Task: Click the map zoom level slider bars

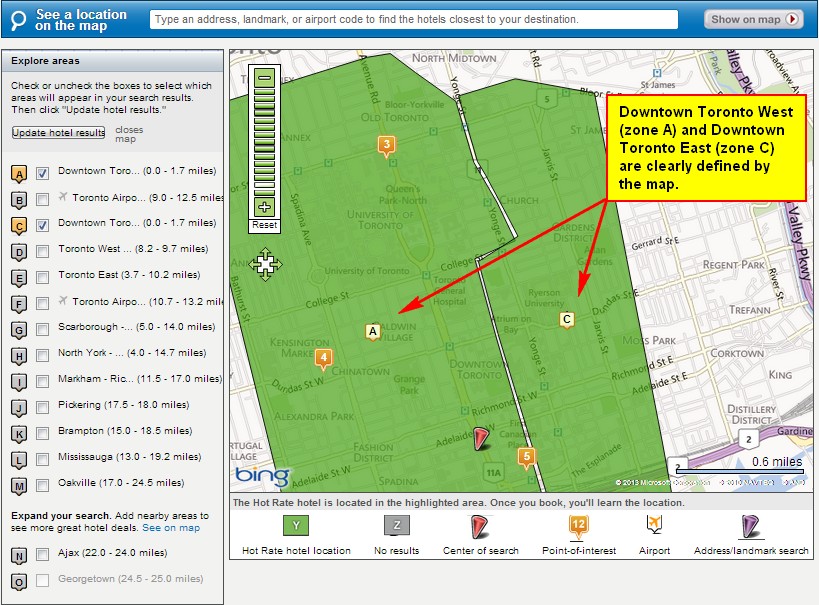Action: (x=265, y=143)
